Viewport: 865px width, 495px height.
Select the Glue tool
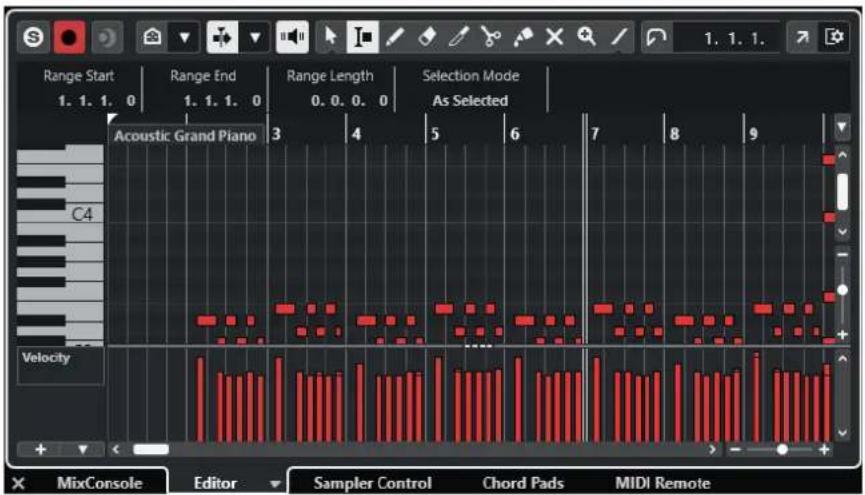point(522,38)
